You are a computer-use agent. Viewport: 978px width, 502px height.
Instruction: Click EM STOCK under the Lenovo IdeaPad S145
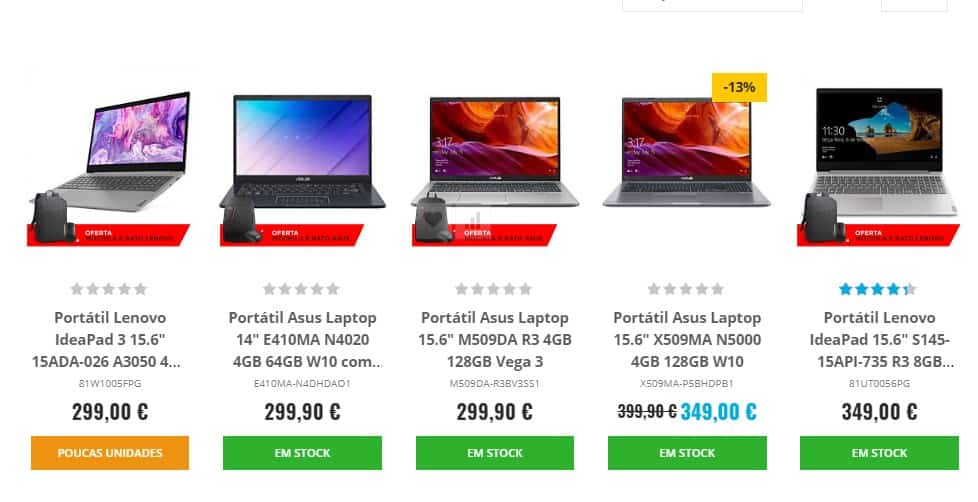point(879,453)
